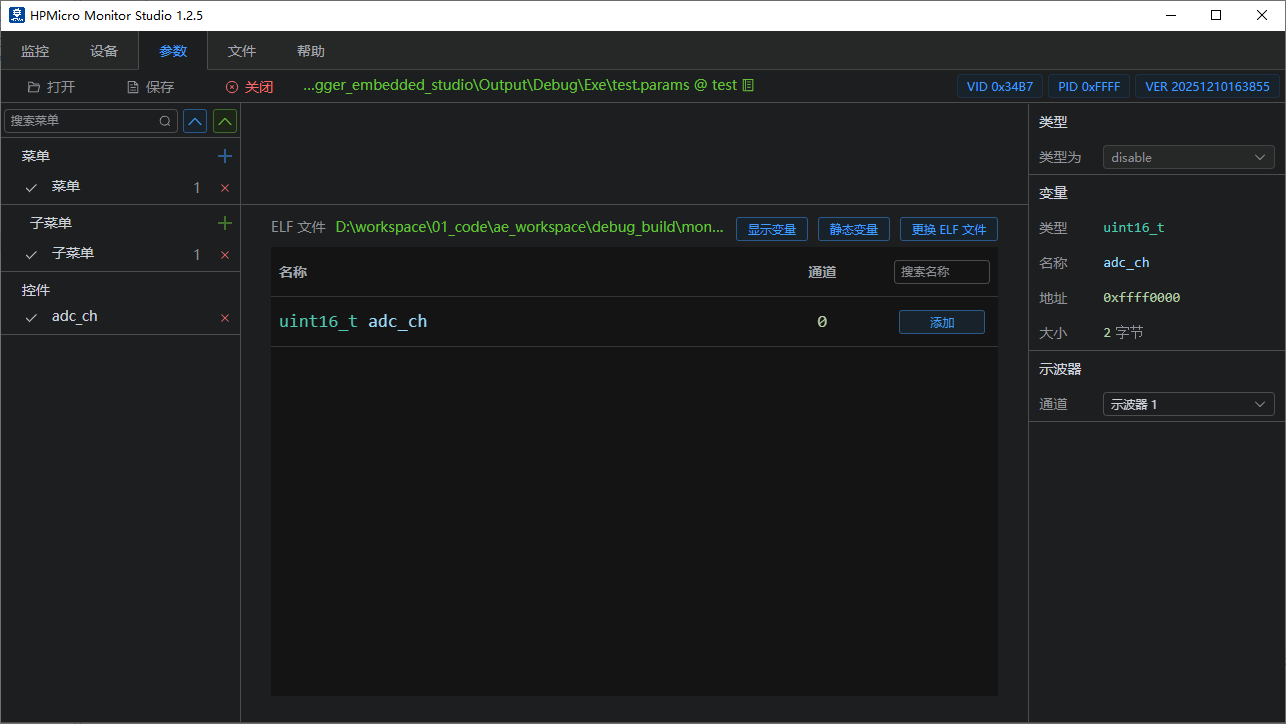This screenshot has width=1286, height=724.
Task: Click the VID 0x34B7 badge
Action: pos(1000,86)
